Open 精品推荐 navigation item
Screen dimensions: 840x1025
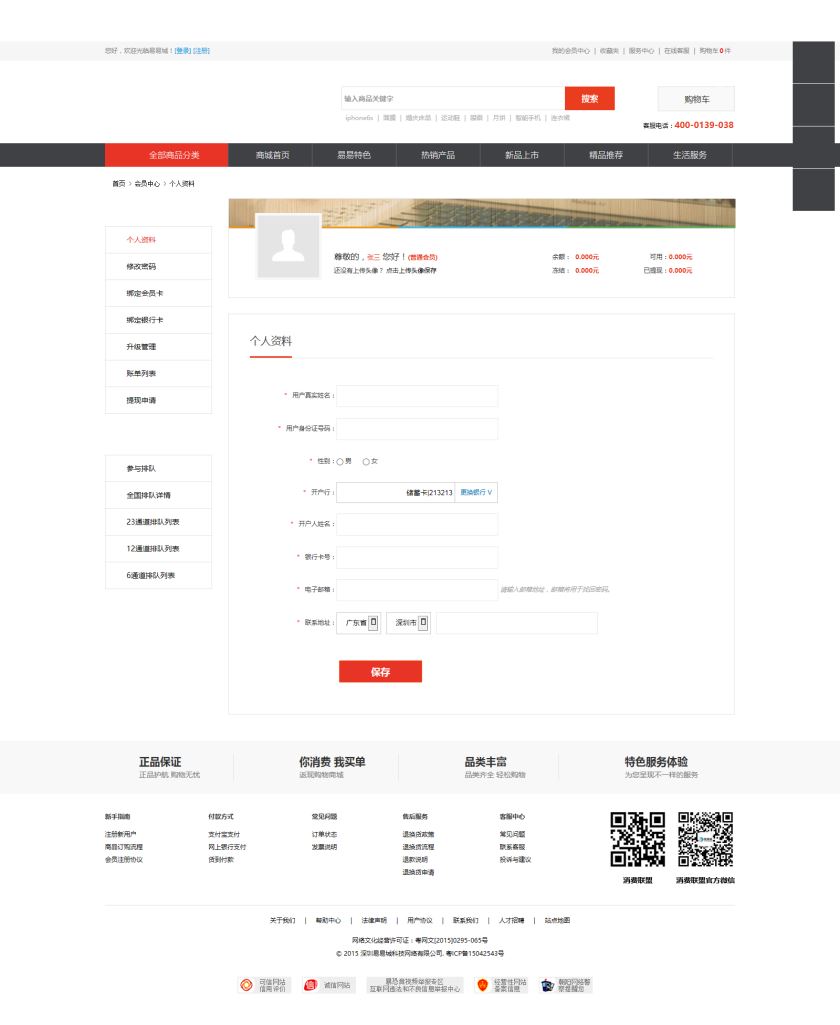[x=606, y=155]
